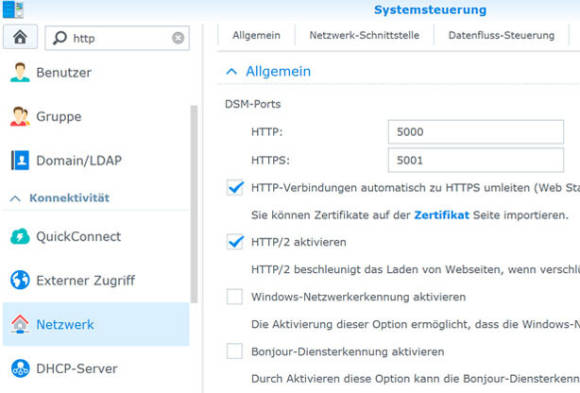Open the Externer Zugriff globe icon
The width and height of the screenshot is (580, 393).
pyautogui.click(x=20, y=280)
